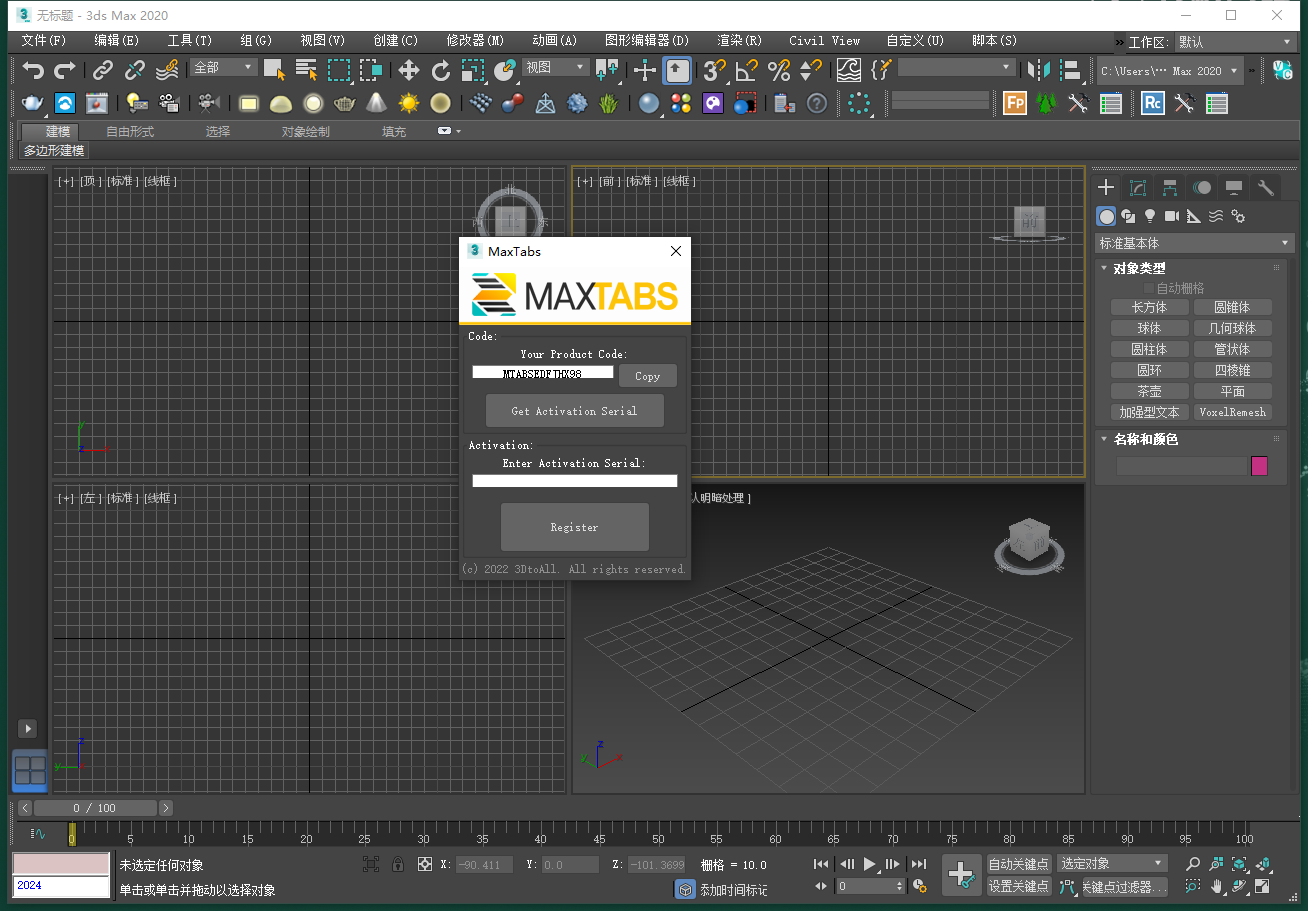
Task: Toggle 自动关键点 auto key mode
Action: pos(1018,864)
